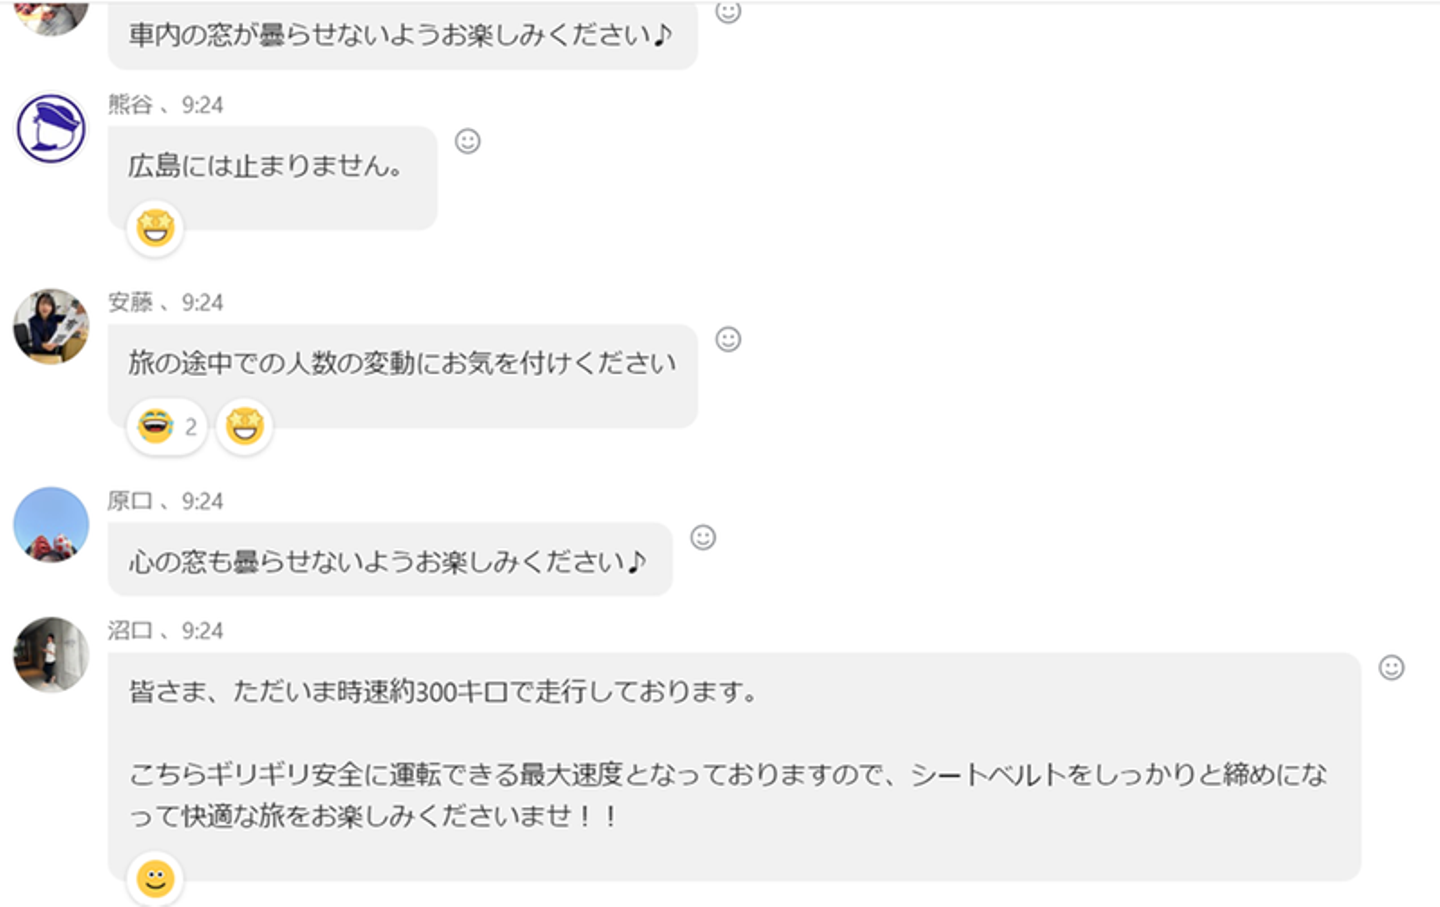The image size is (1440, 907).
Task: Open reaction picker for 安藤's message
Action: click(728, 339)
